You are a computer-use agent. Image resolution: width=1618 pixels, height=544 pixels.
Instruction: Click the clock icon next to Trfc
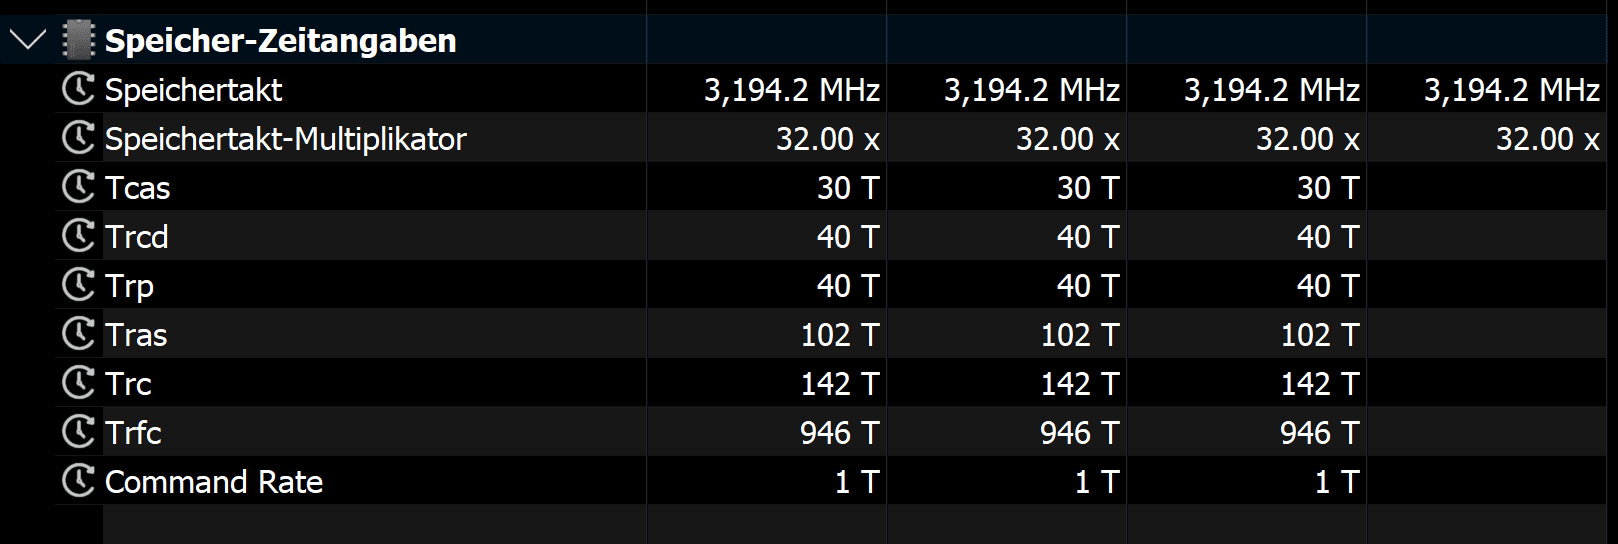78,432
